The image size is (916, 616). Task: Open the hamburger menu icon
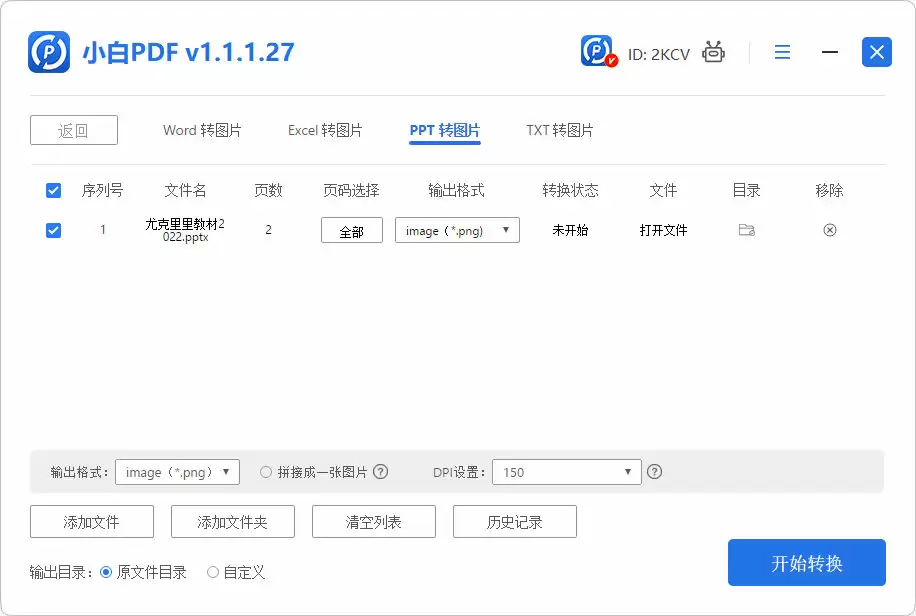point(782,52)
